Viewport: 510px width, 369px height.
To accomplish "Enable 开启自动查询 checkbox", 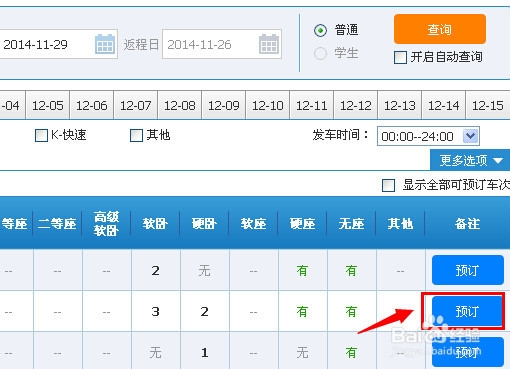I will coord(400,57).
